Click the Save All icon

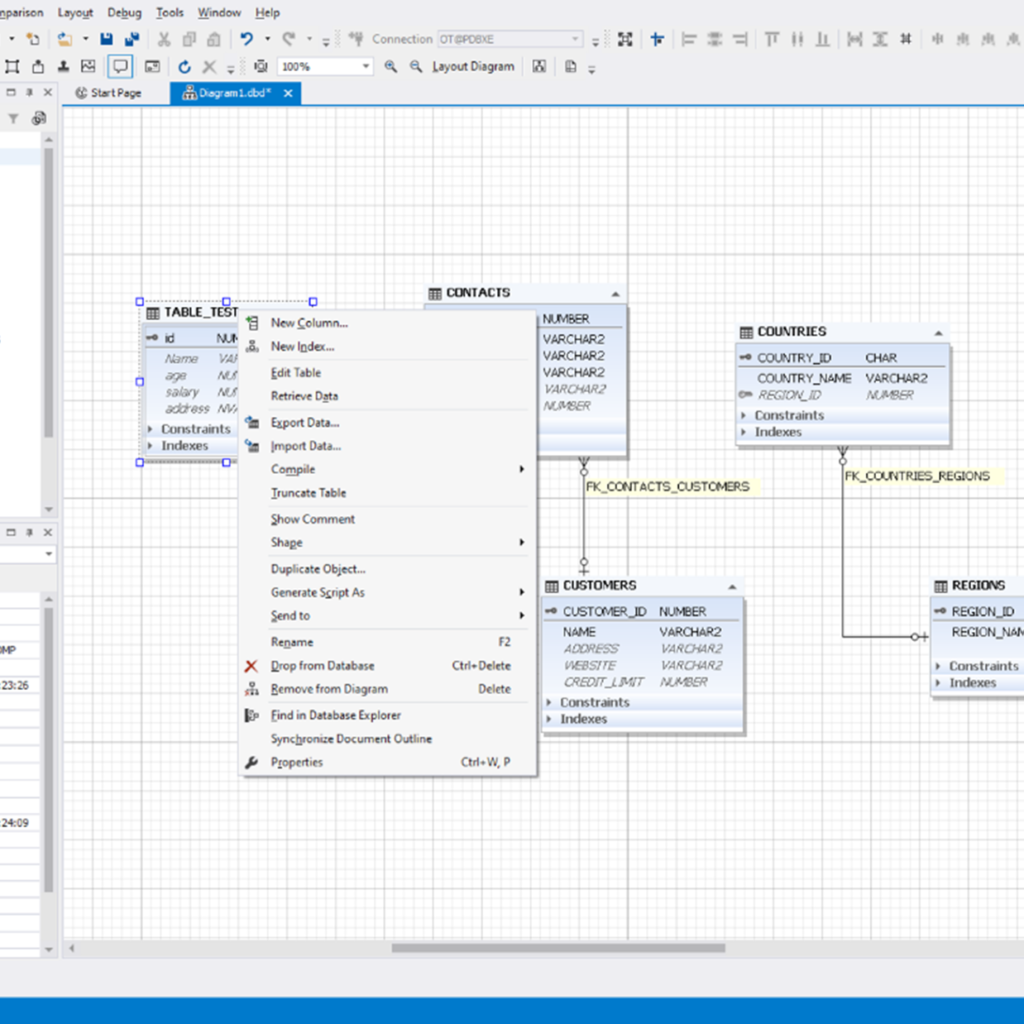[132, 39]
